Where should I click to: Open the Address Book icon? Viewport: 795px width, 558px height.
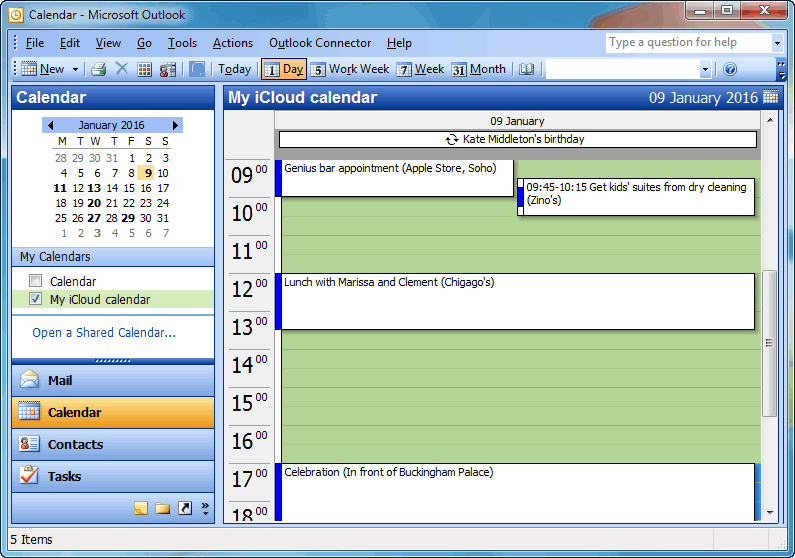pos(527,69)
